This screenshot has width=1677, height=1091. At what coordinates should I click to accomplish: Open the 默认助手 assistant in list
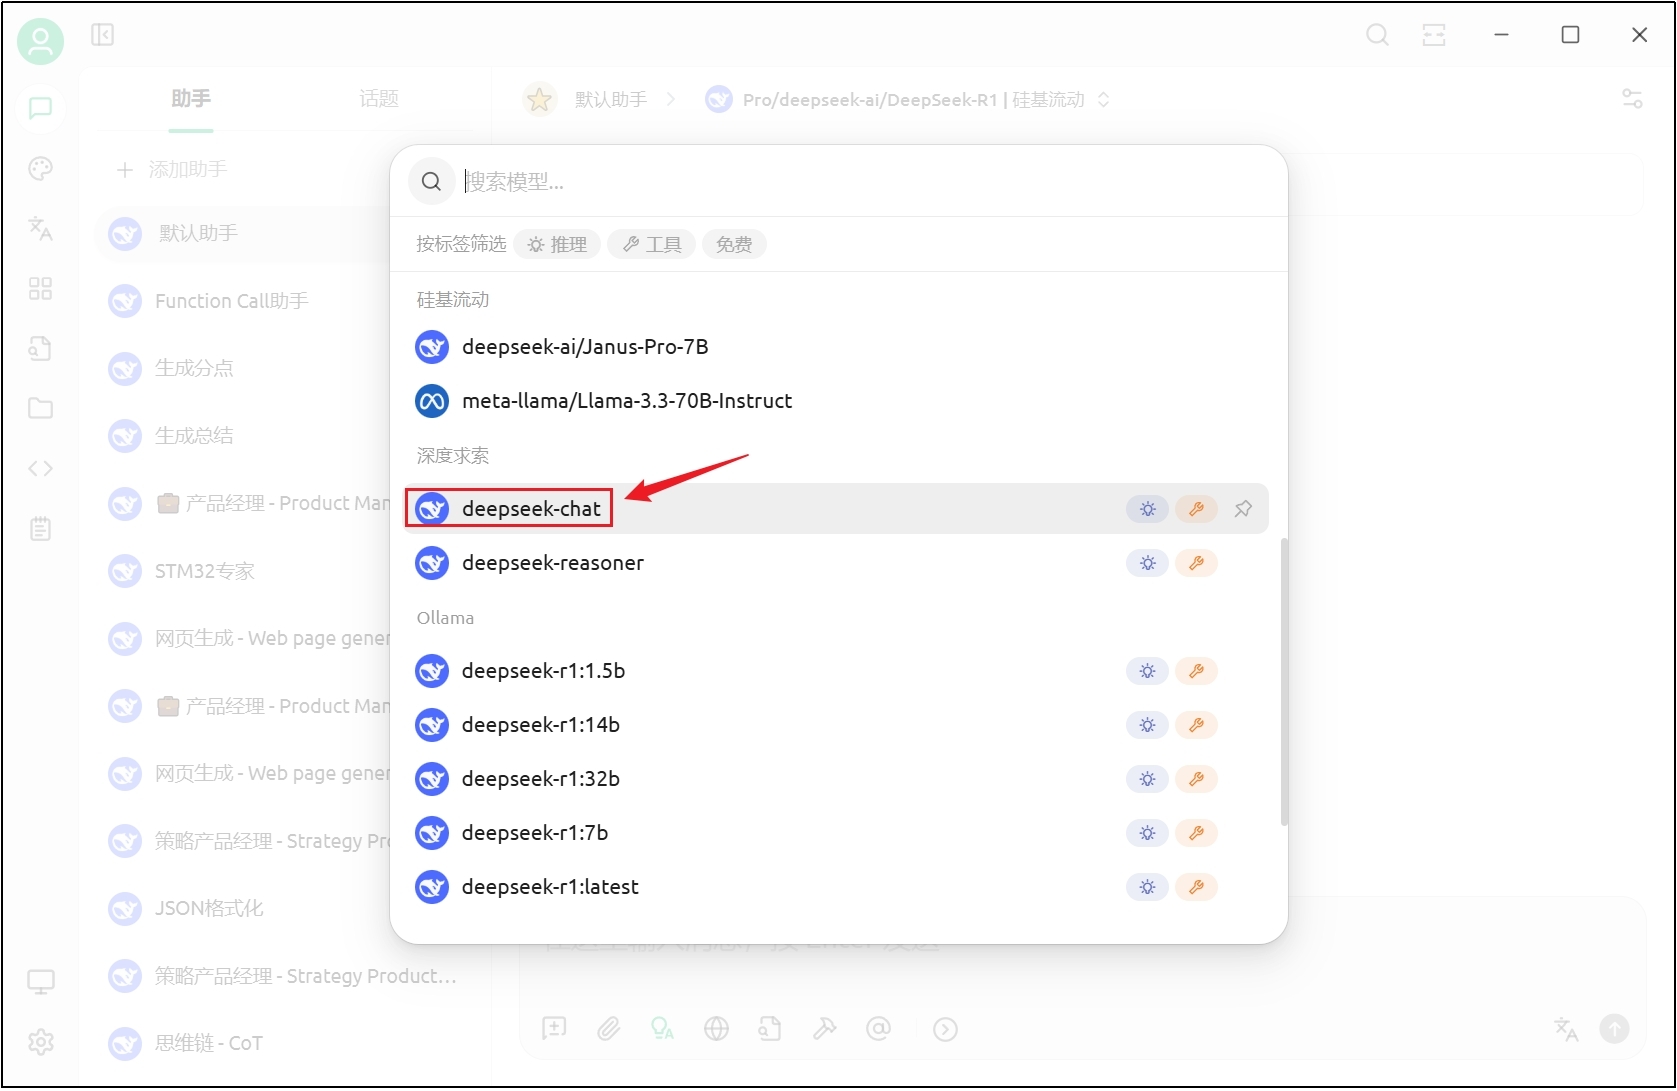tap(244, 234)
